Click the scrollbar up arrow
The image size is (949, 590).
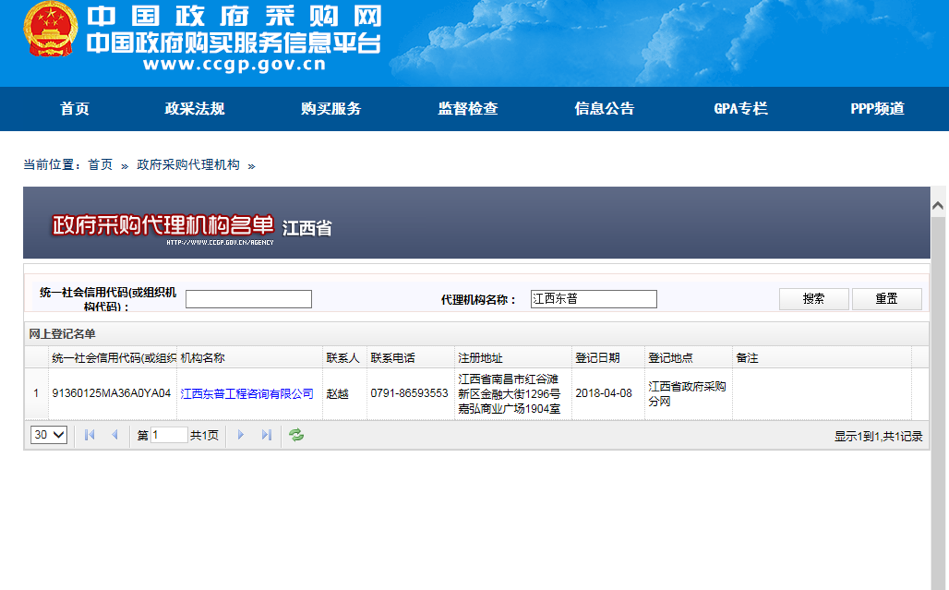pyautogui.click(x=938, y=205)
